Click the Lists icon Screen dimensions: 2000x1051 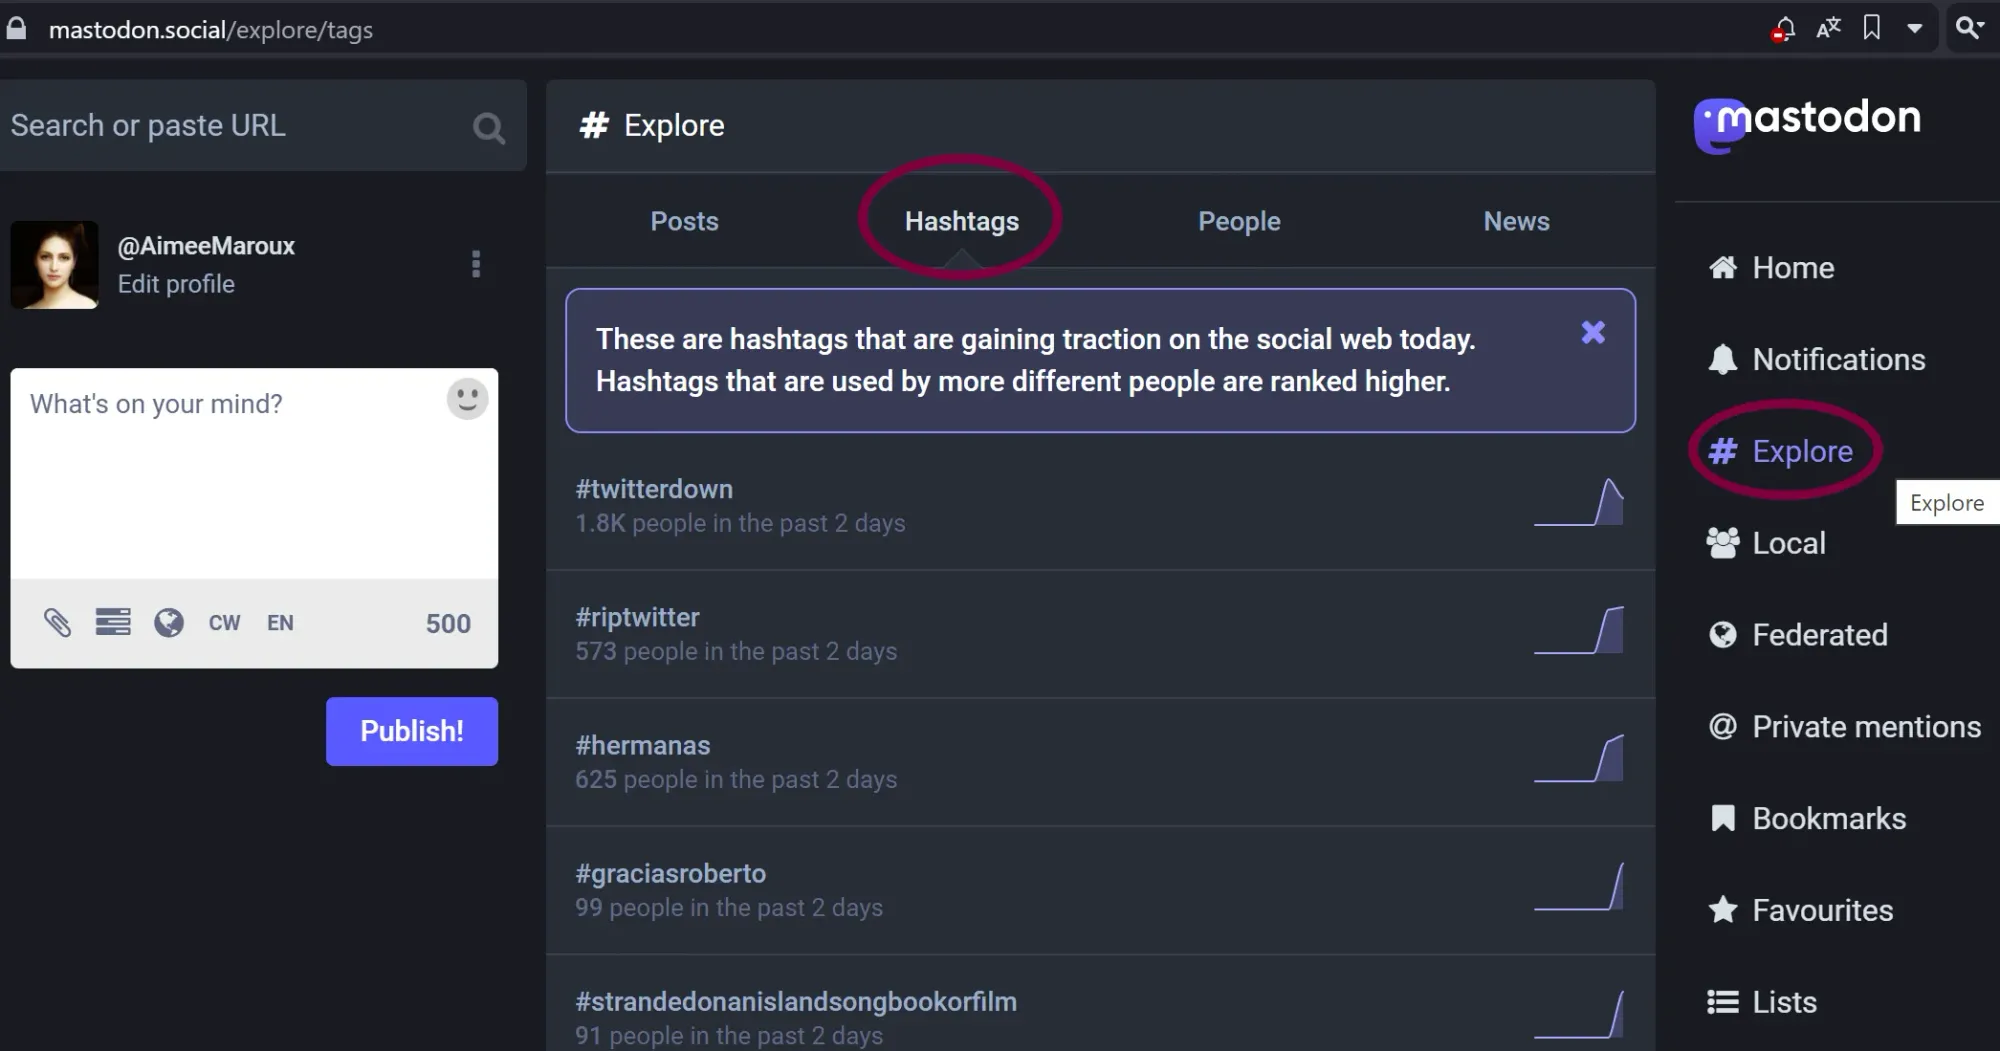click(x=1723, y=1002)
